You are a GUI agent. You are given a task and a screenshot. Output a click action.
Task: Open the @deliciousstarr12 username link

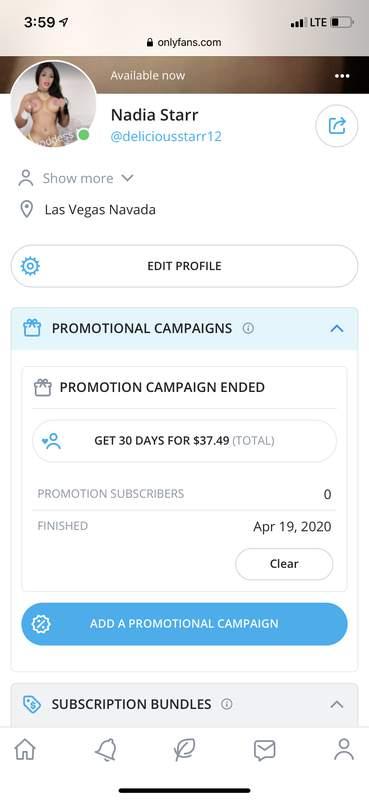tap(166, 136)
